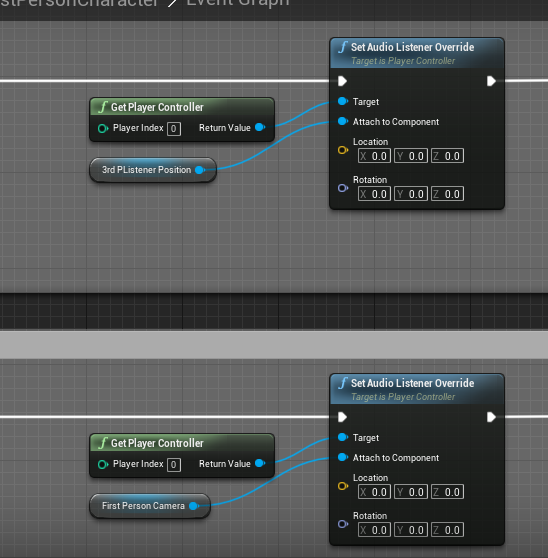
Task: Select the lower Get Player Controller node title
Action: click(x=157, y=443)
